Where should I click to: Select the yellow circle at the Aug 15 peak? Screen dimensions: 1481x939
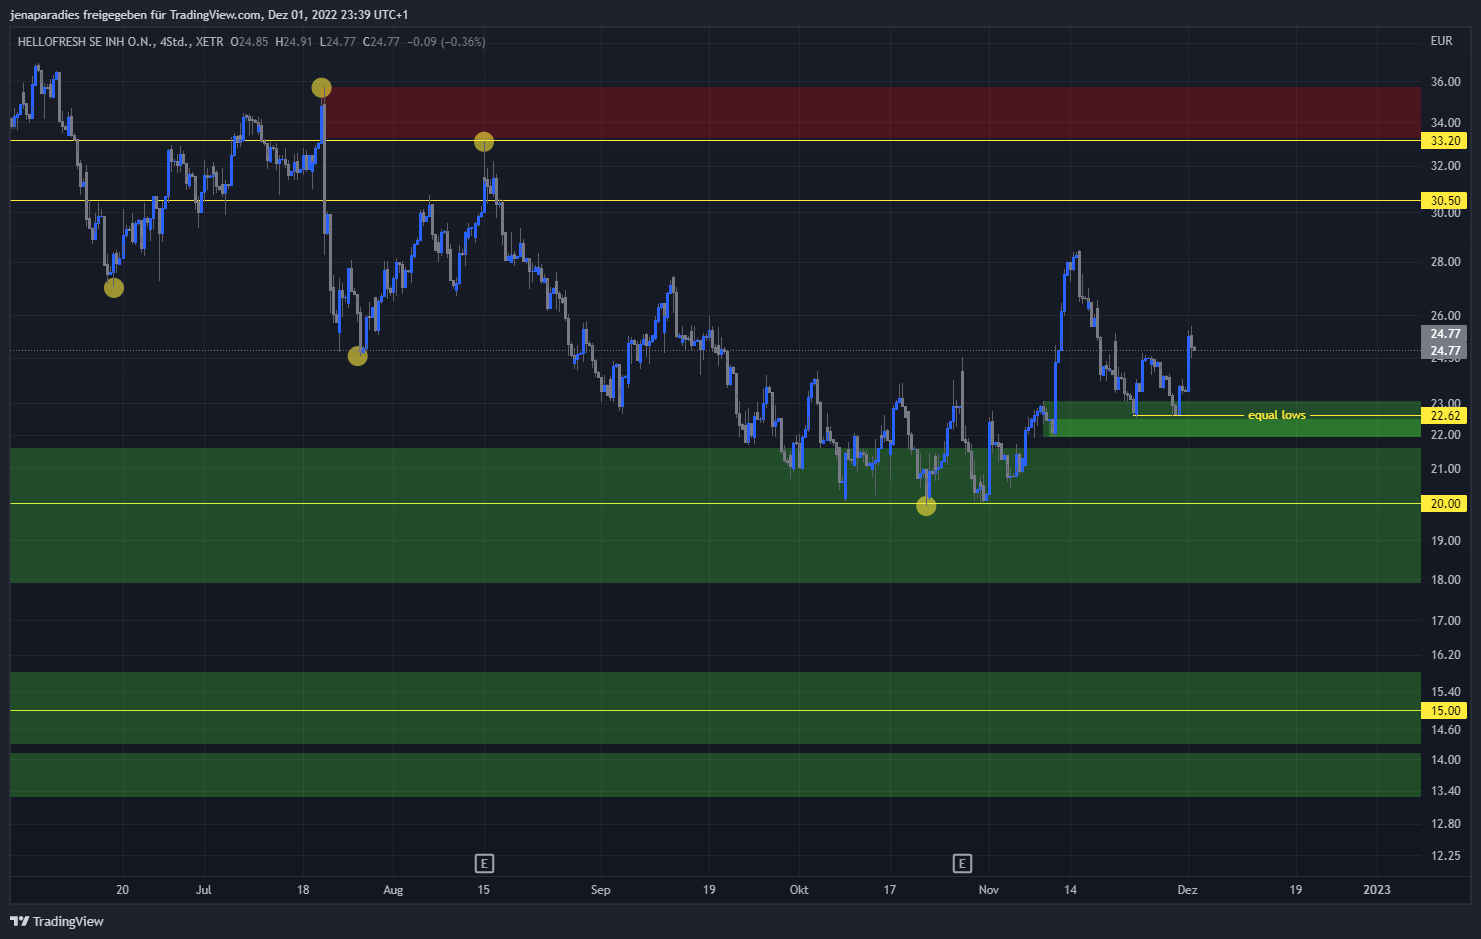(x=484, y=142)
